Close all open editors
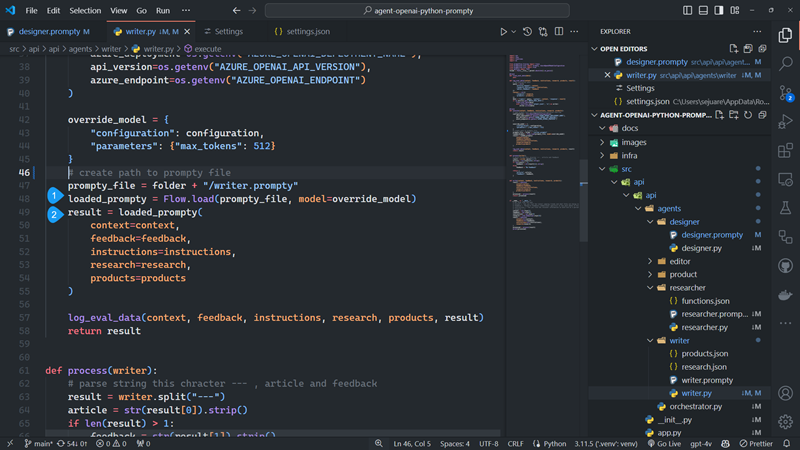The width and height of the screenshot is (800, 450). point(762,48)
